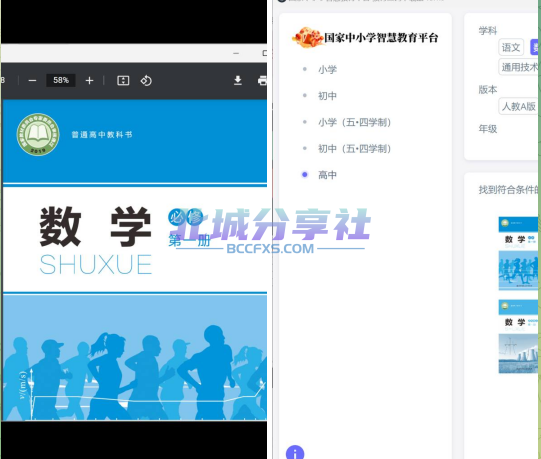This screenshot has height=459, width=541.
Task: Click the 58% zoom level field
Action: [61, 80]
